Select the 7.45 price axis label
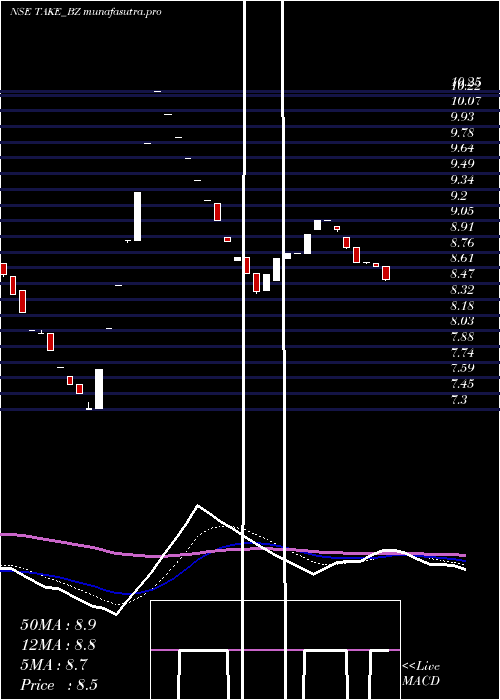Viewport: 500px width, 700px height. coord(462,384)
